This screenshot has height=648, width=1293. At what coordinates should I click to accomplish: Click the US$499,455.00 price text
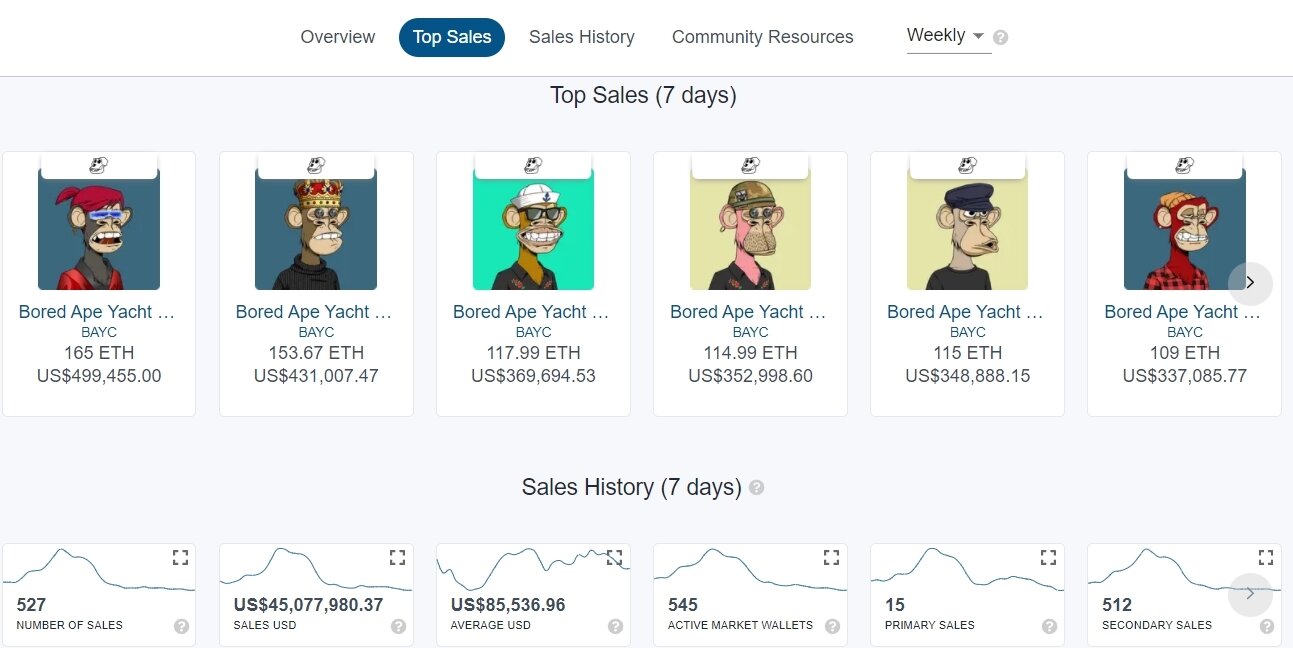coord(99,376)
